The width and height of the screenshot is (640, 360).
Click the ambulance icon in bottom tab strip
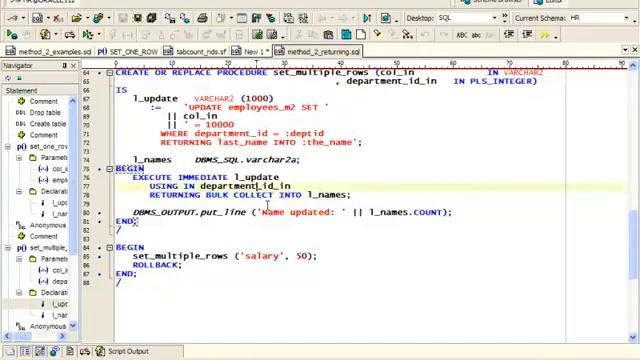click(85, 351)
